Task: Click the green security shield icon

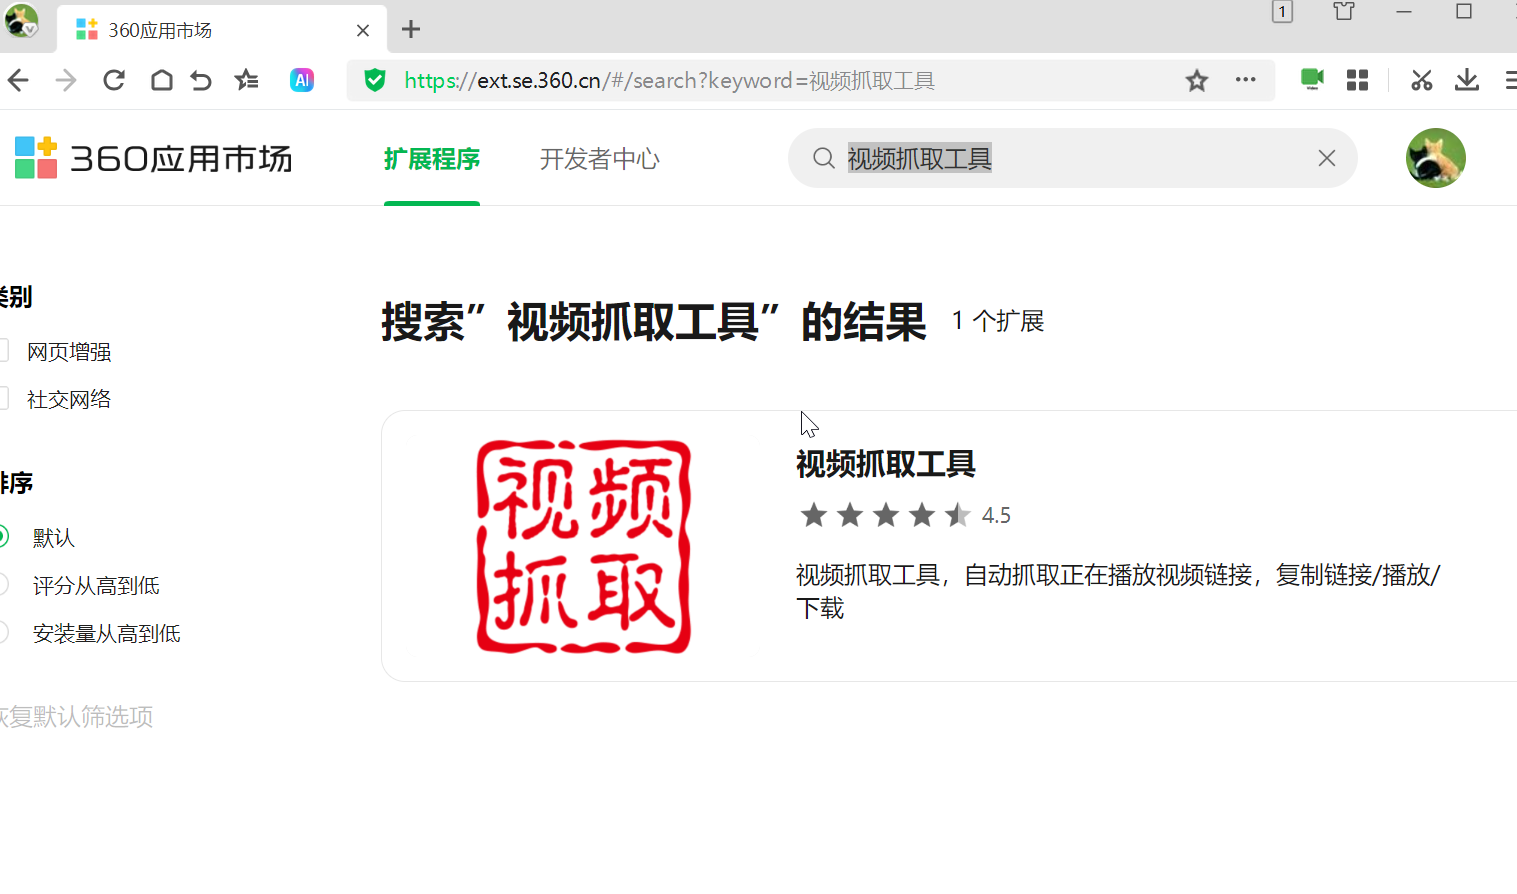Action: coord(375,80)
